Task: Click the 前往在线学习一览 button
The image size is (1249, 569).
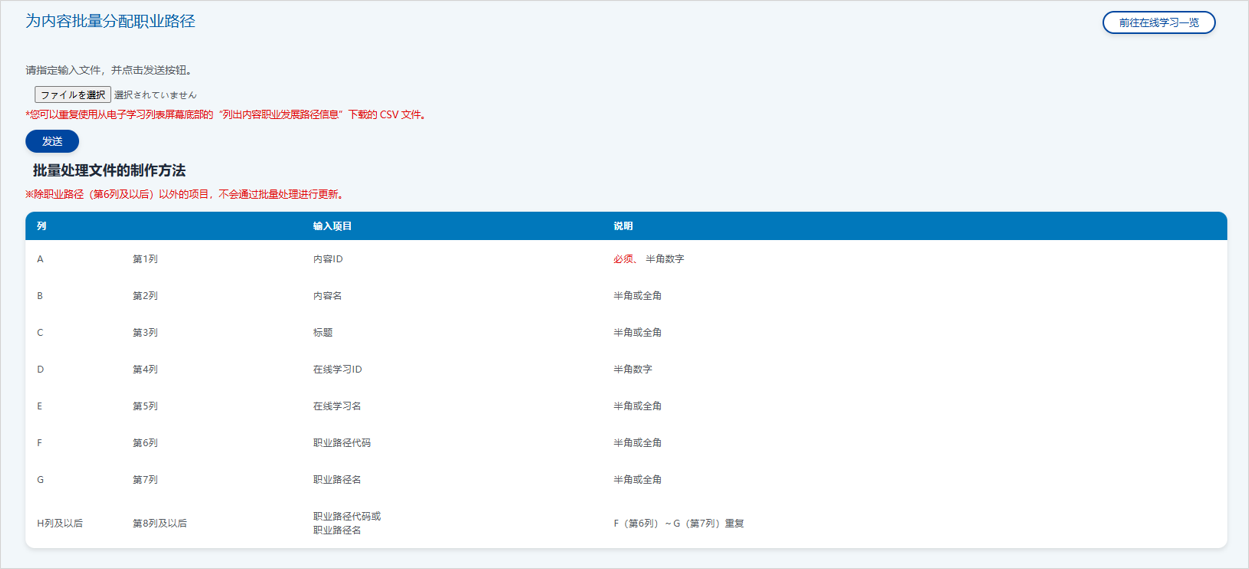Action: 1158,23
